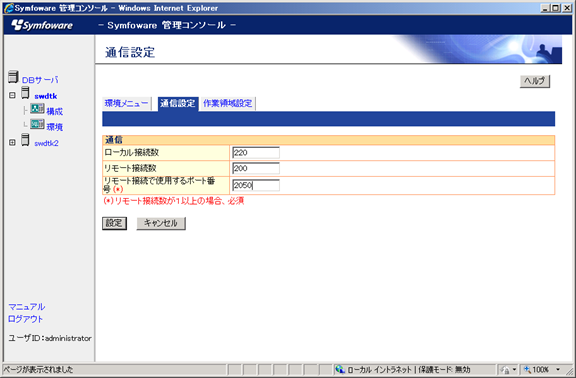Click the red リモート接続数が1以上の場合、必須 note
The height and width of the screenshot is (378, 576).
pos(174,201)
